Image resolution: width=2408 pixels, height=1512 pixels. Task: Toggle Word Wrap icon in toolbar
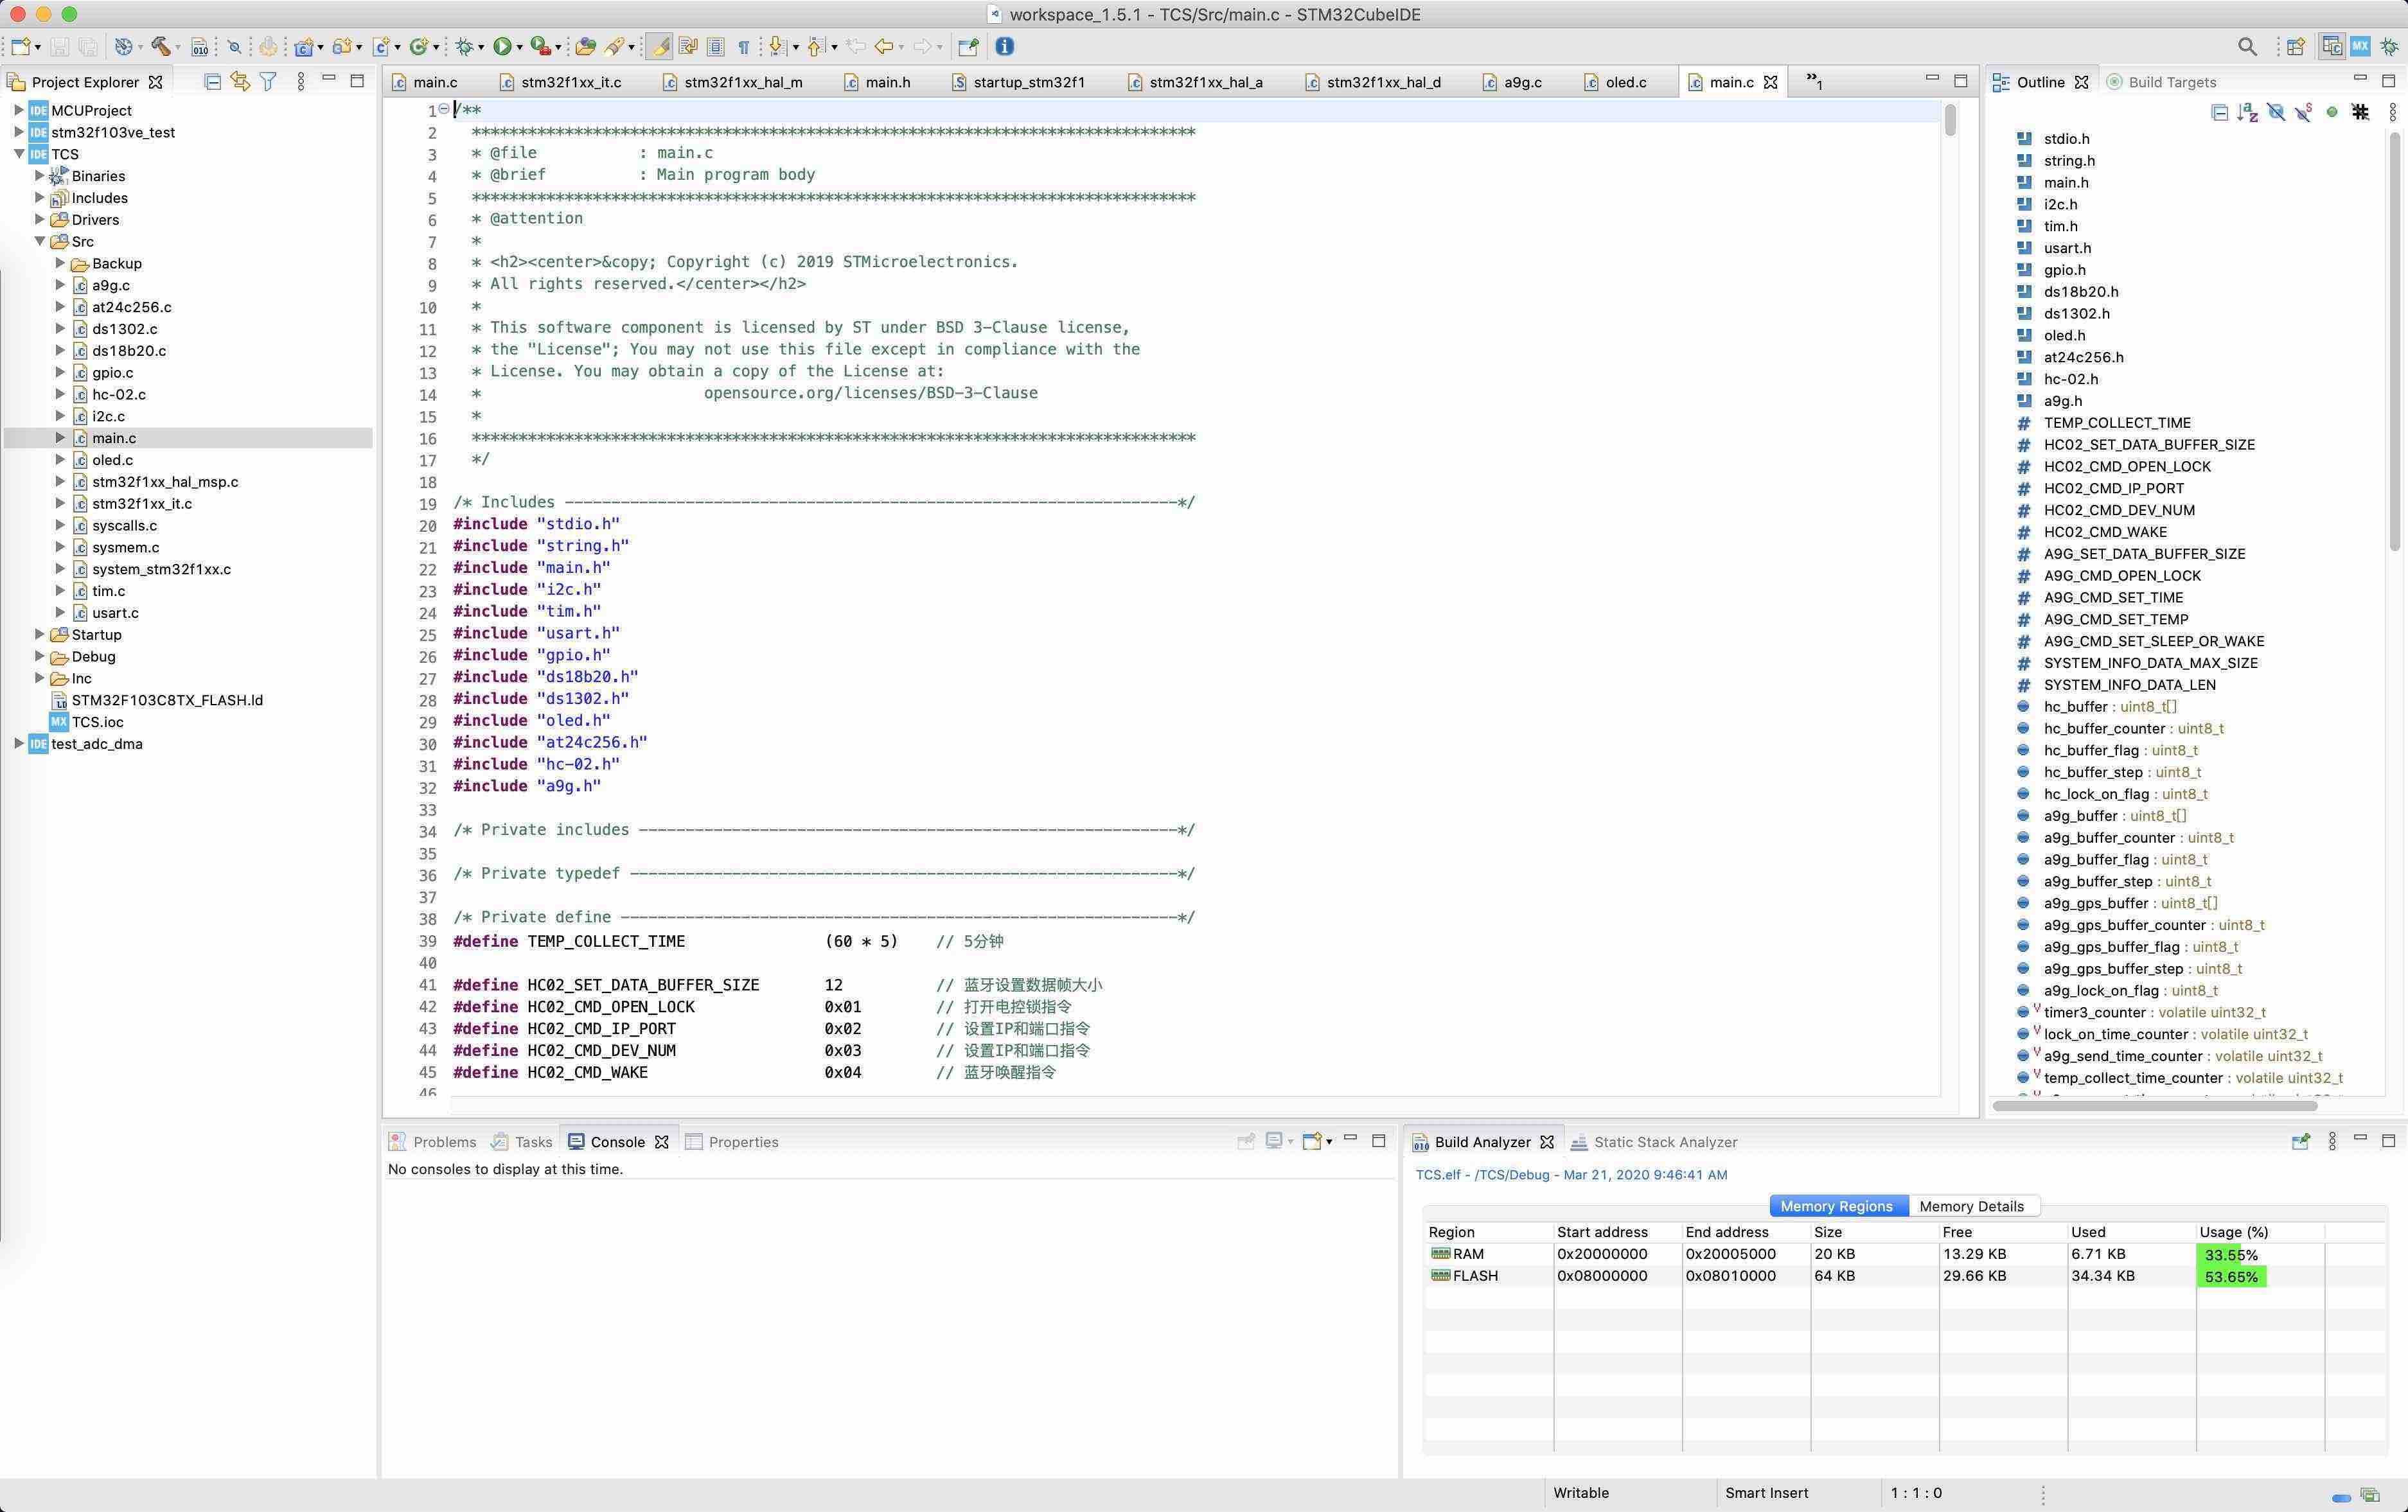[688, 47]
